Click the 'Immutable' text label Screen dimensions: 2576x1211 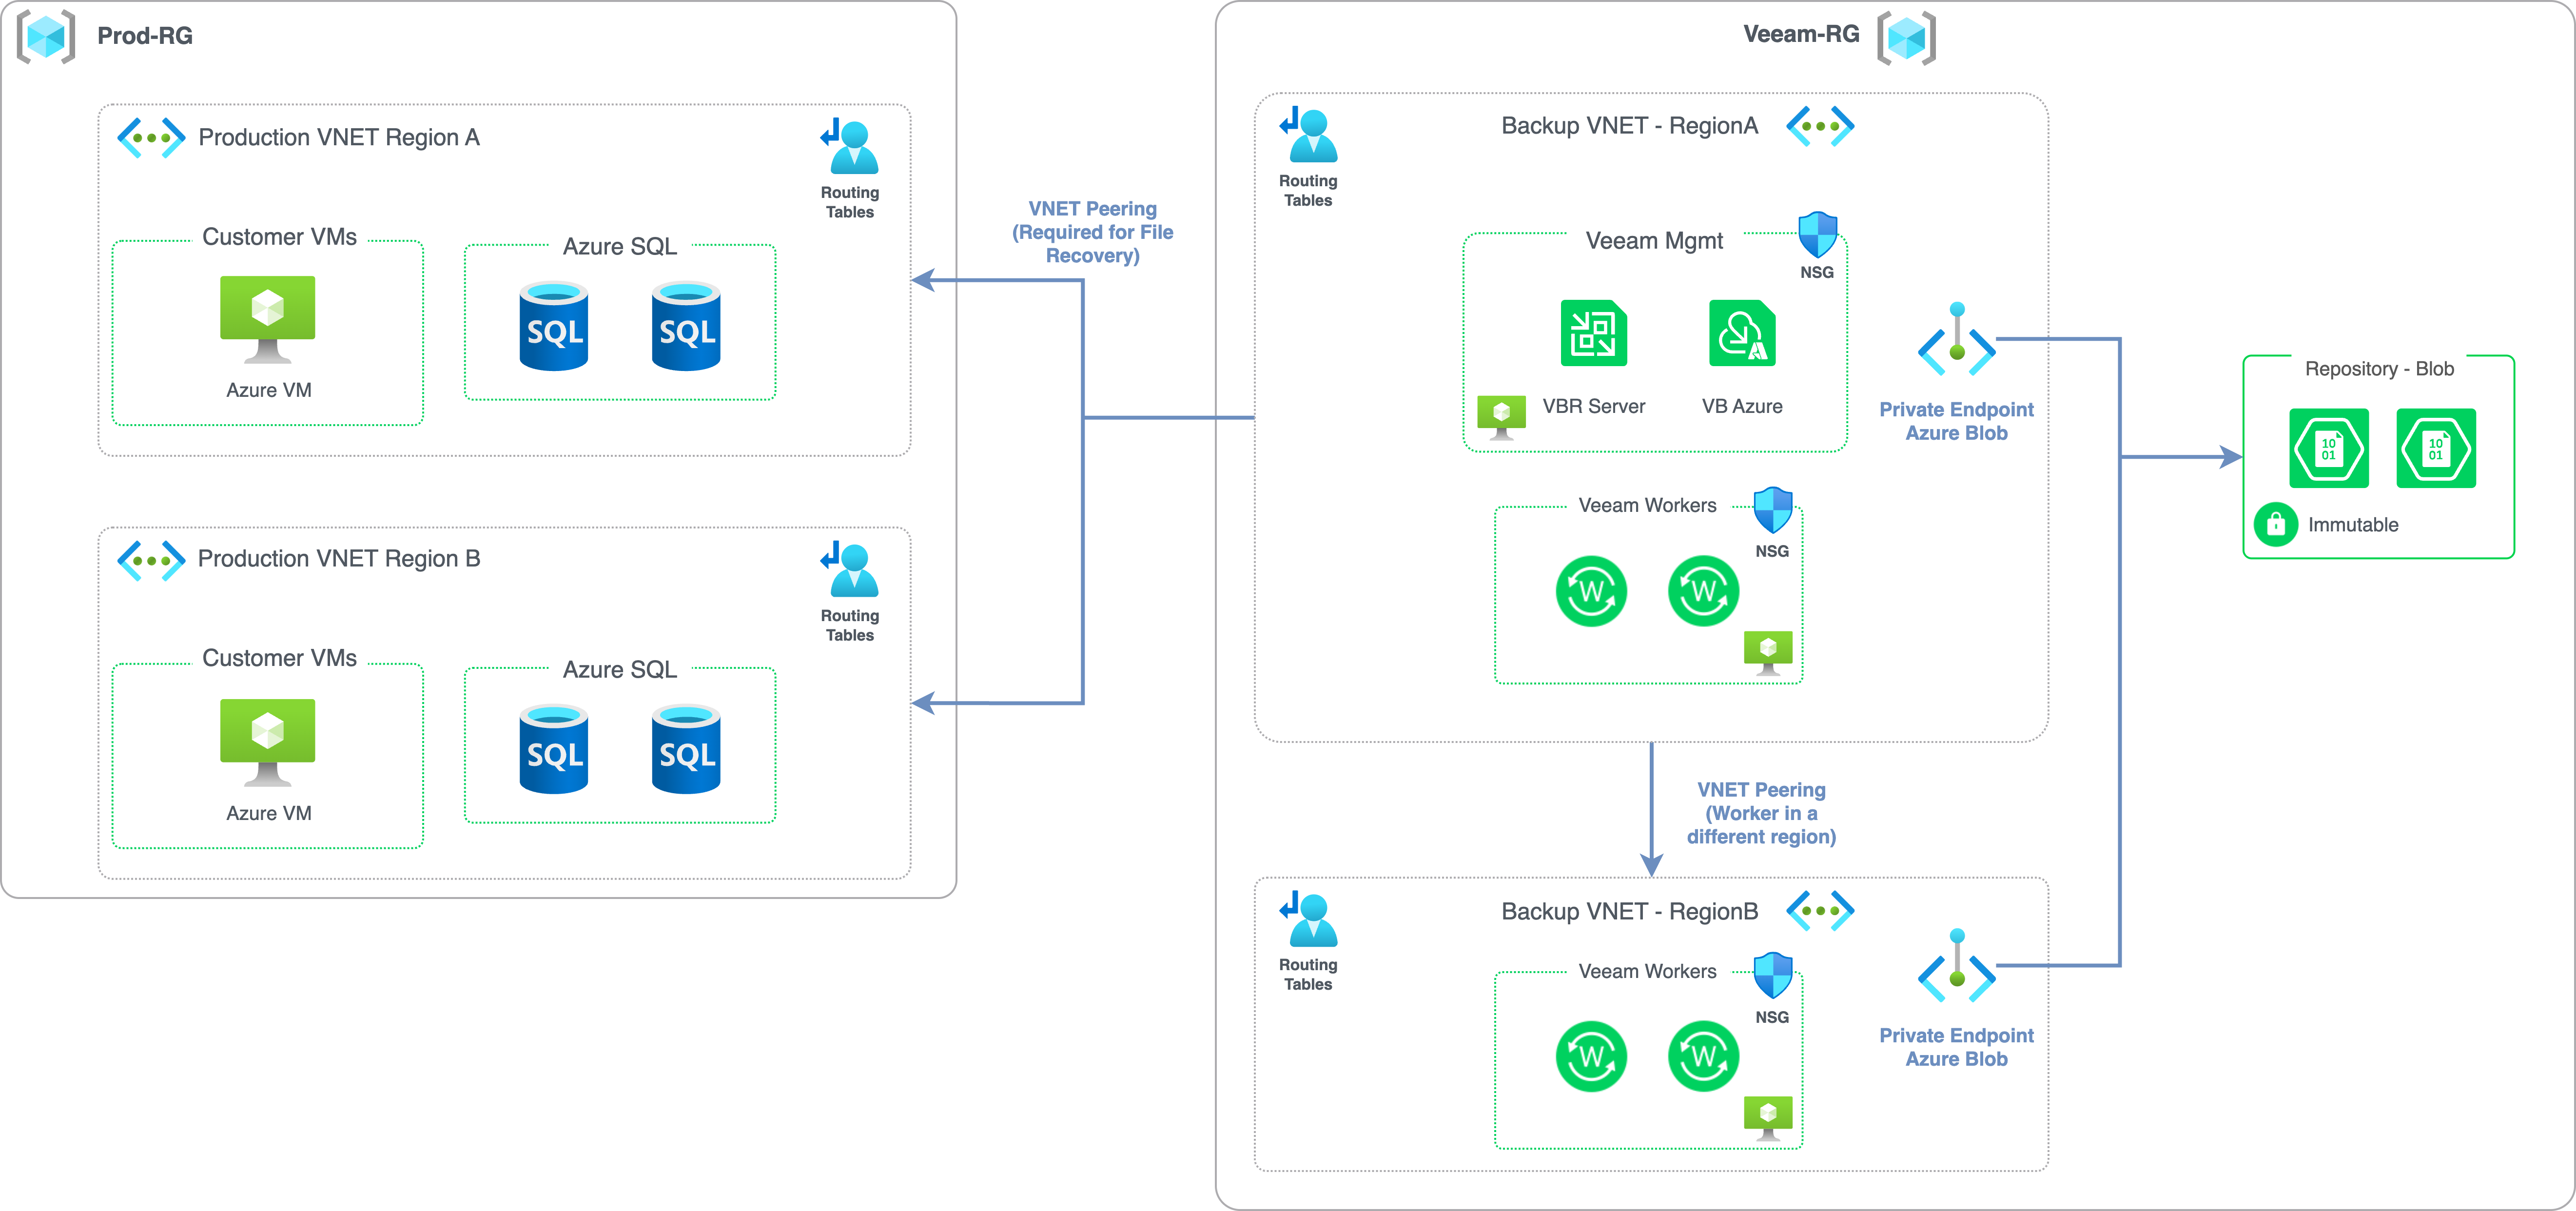tap(2352, 525)
